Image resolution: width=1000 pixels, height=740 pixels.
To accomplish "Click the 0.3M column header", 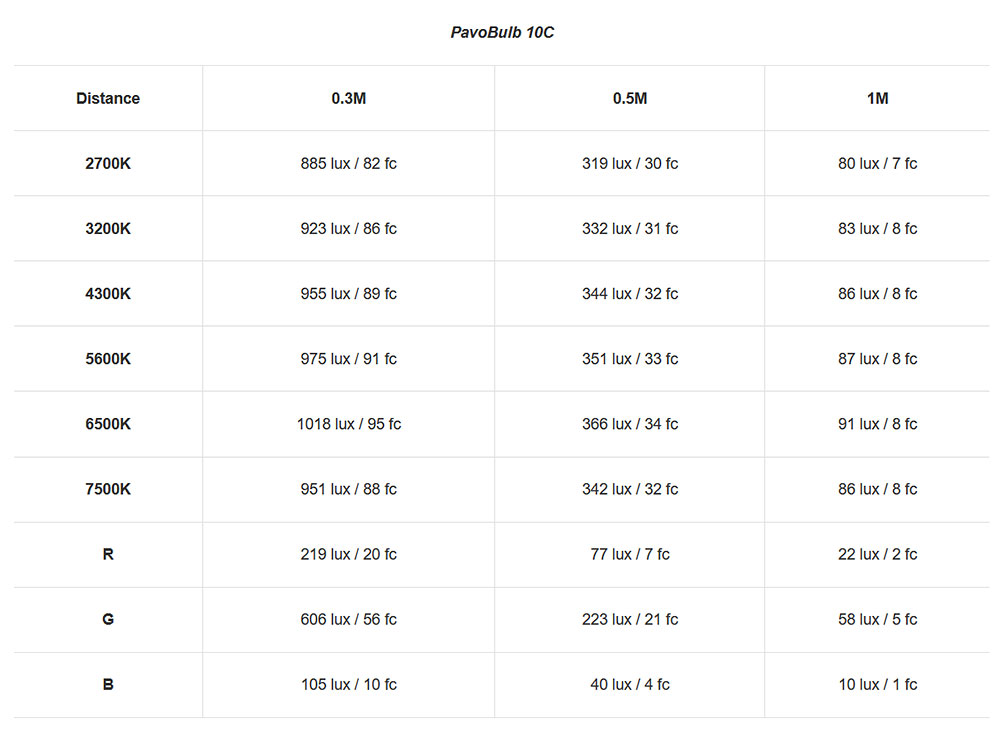I will coord(348,98).
